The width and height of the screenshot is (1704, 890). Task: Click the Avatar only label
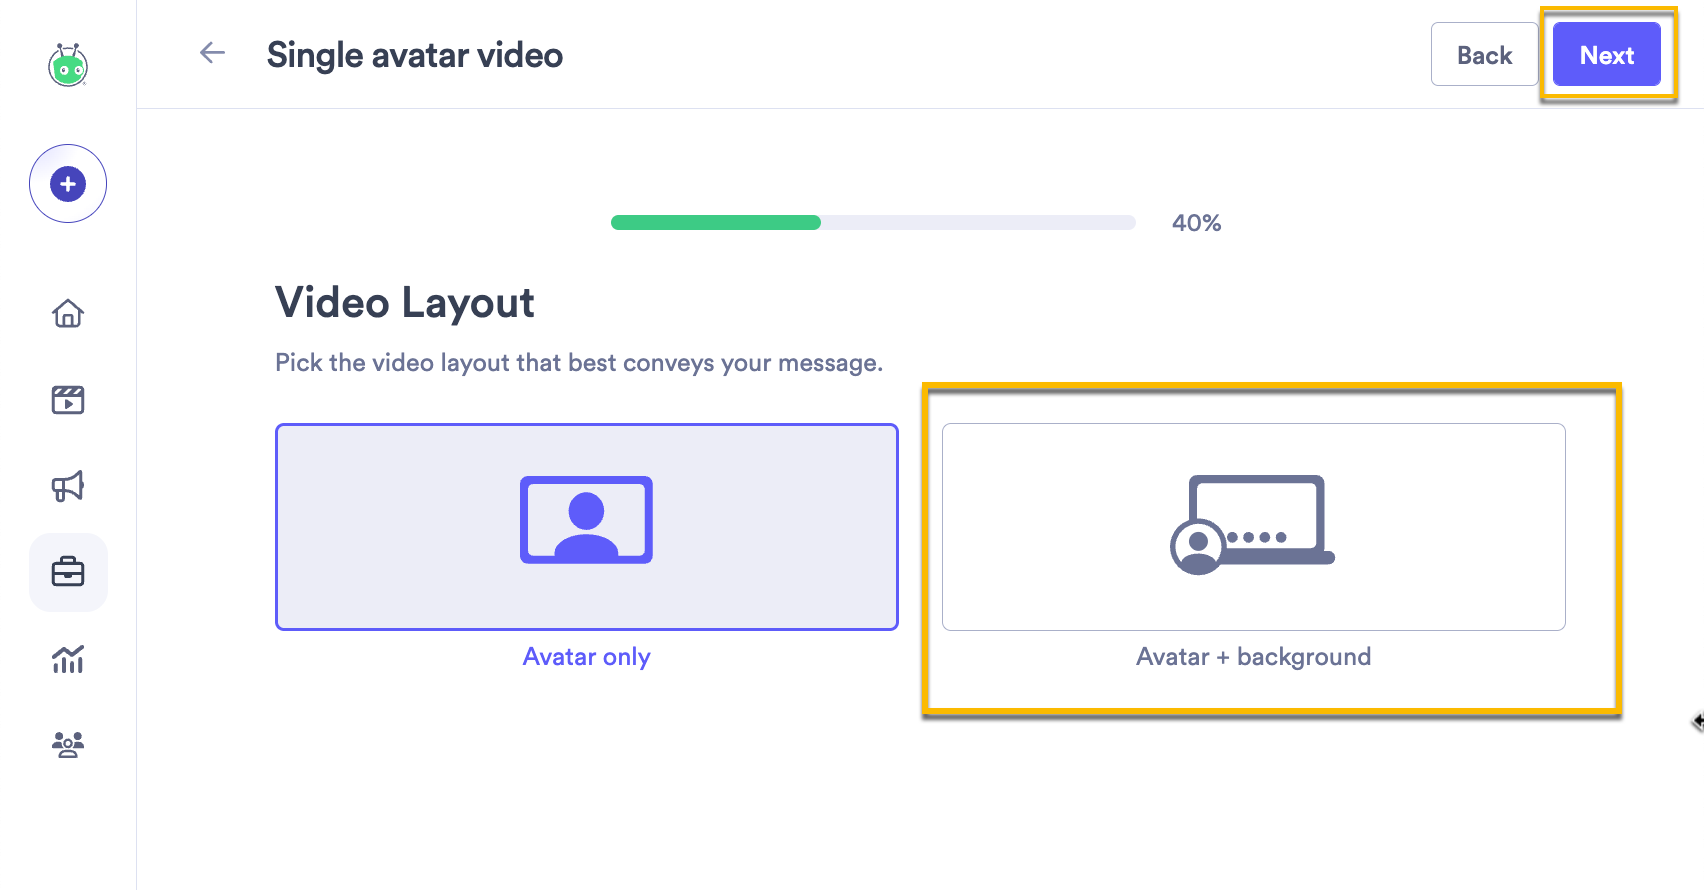587,657
